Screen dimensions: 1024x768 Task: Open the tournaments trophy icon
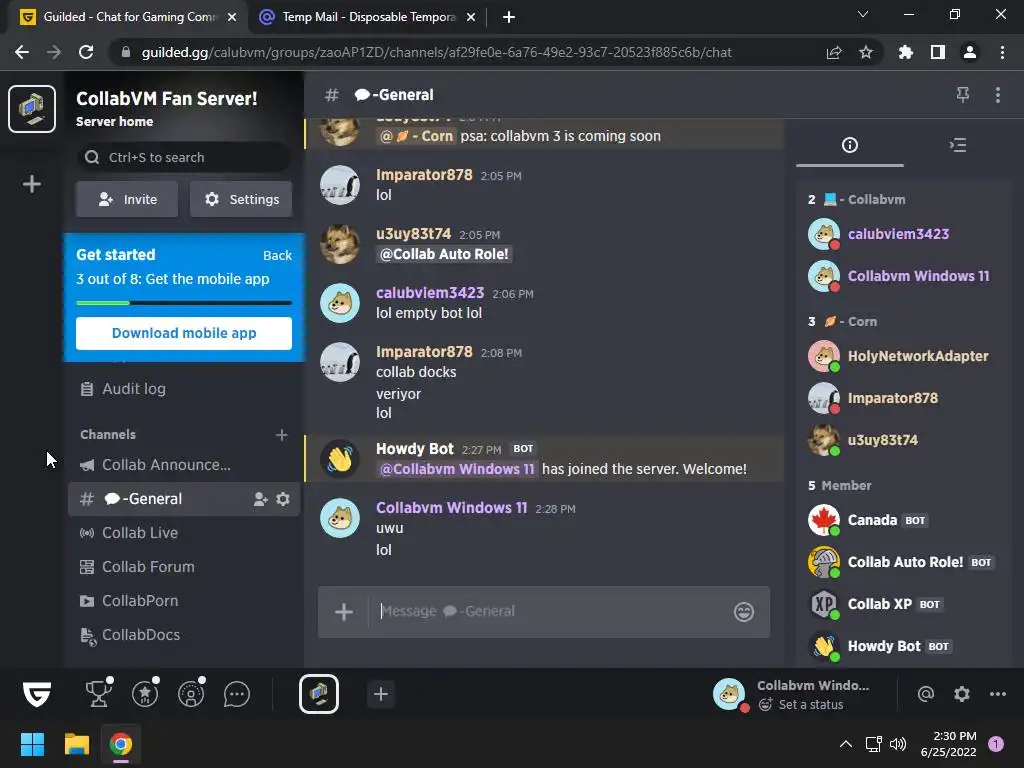point(99,694)
